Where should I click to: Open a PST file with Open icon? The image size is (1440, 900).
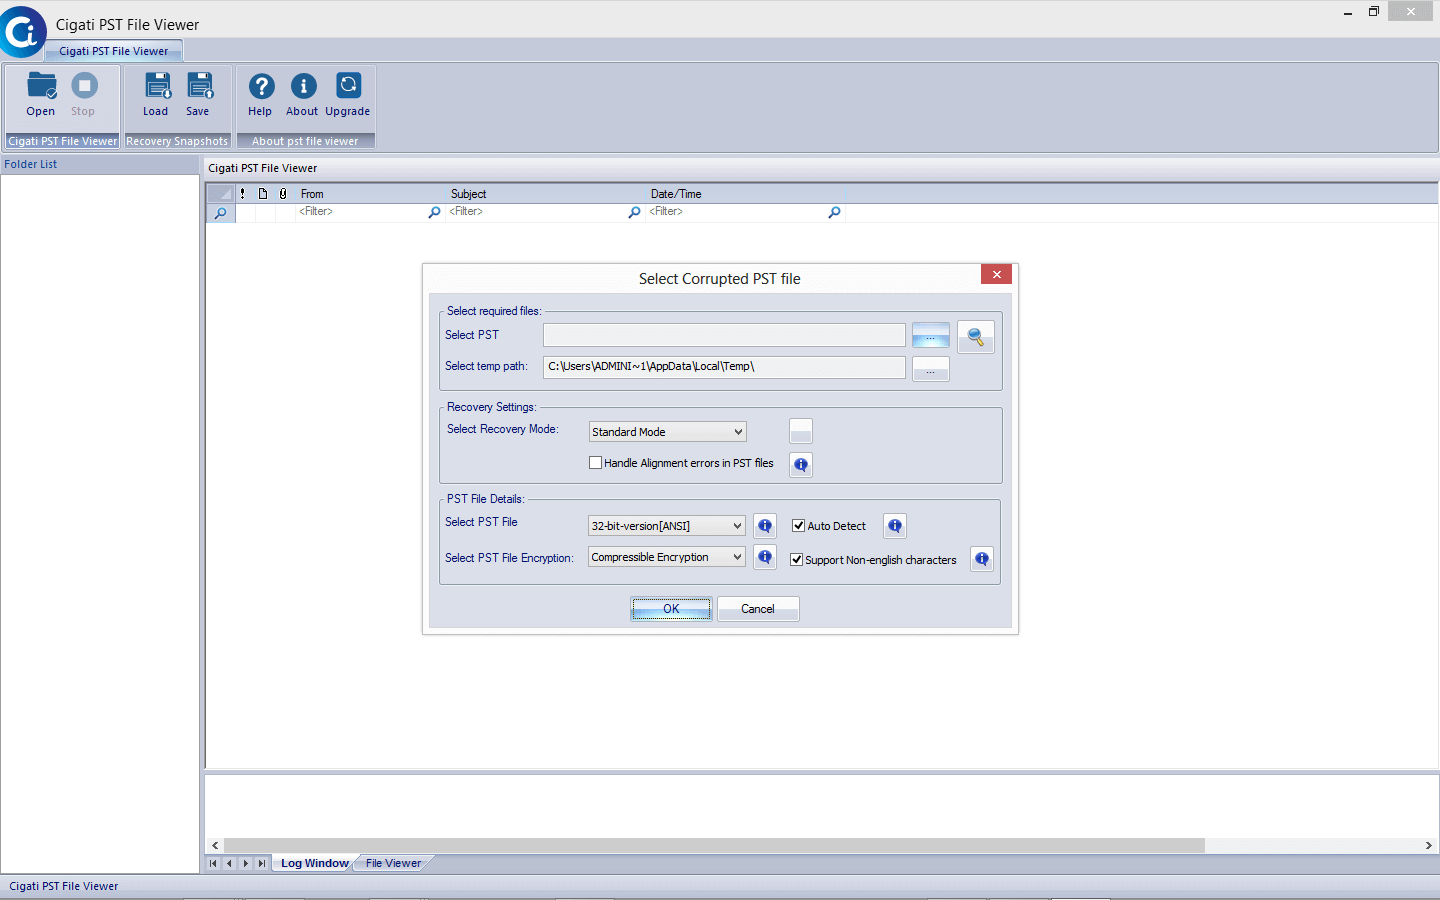(x=41, y=95)
